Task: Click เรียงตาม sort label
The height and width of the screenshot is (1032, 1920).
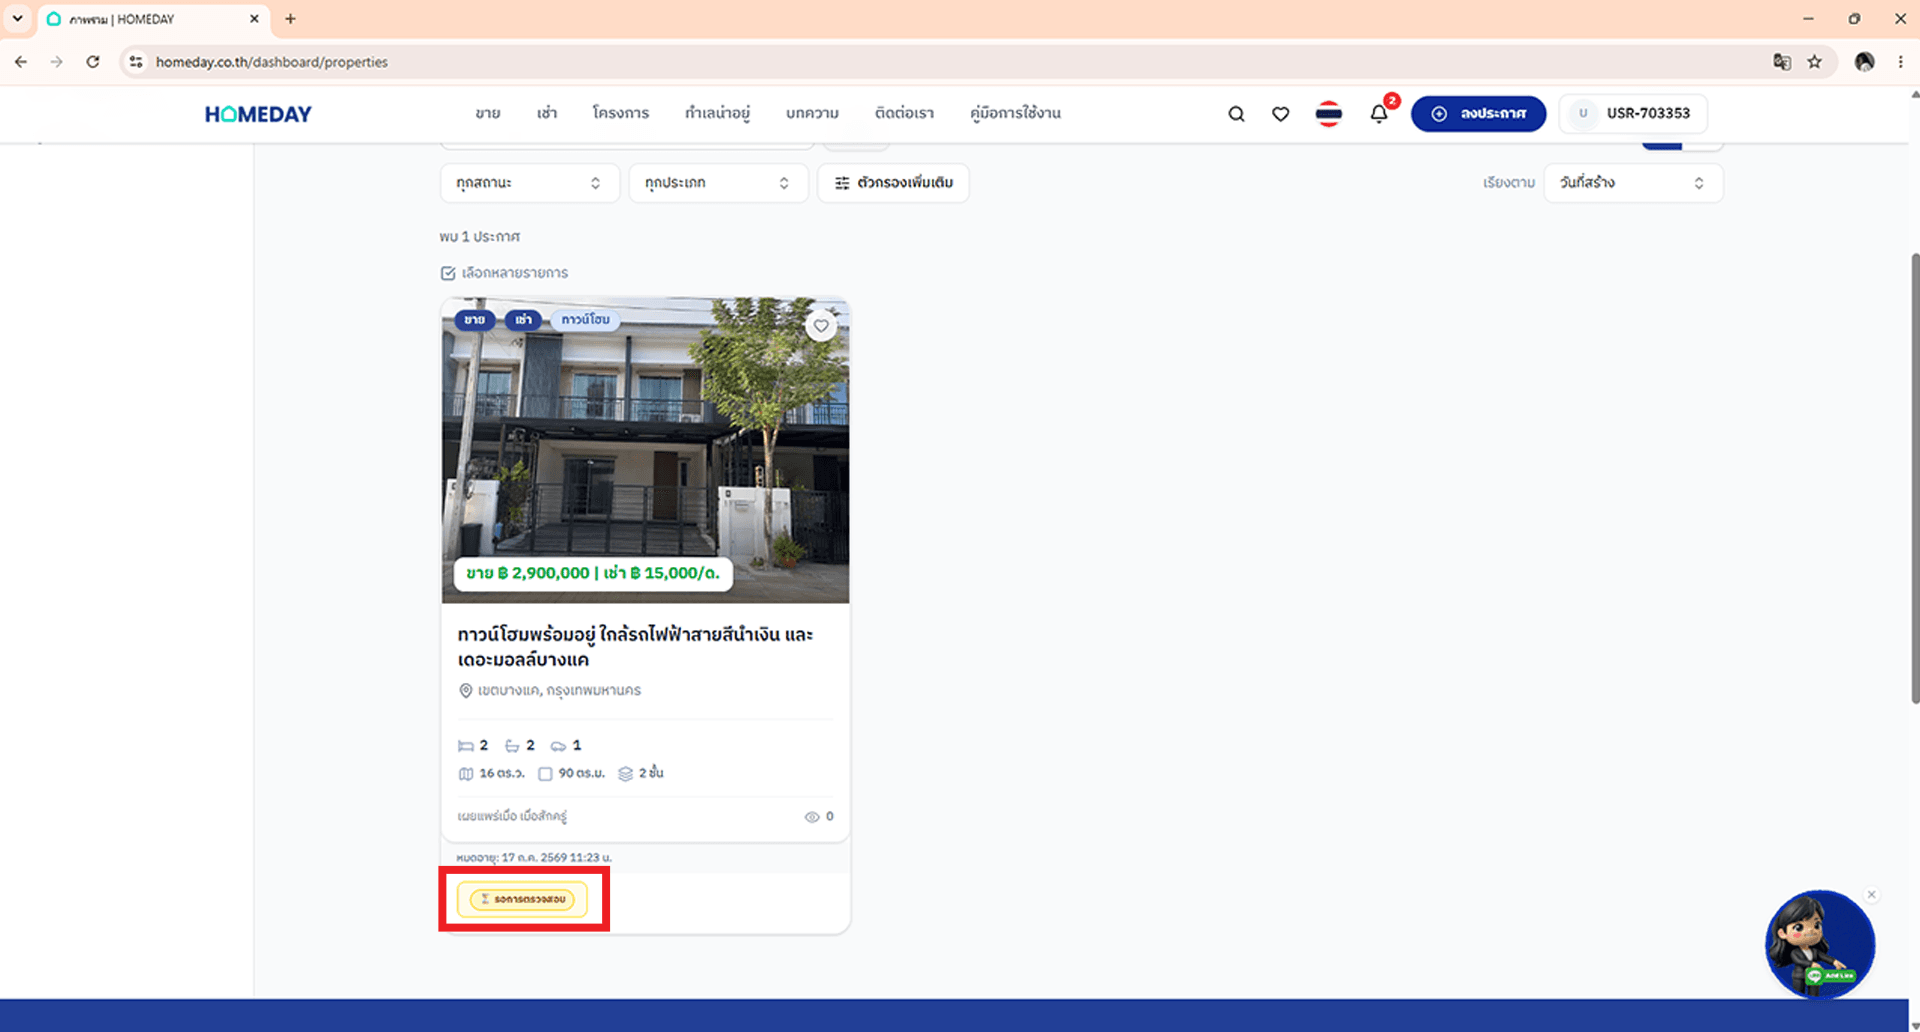Action: (1508, 183)
